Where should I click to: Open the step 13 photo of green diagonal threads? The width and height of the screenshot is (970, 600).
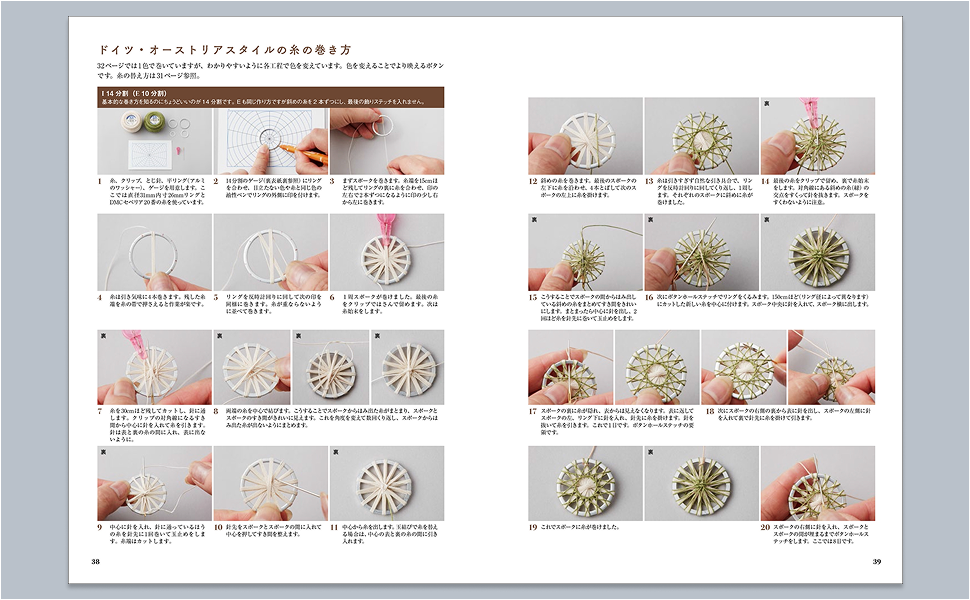tap(702, 136)
